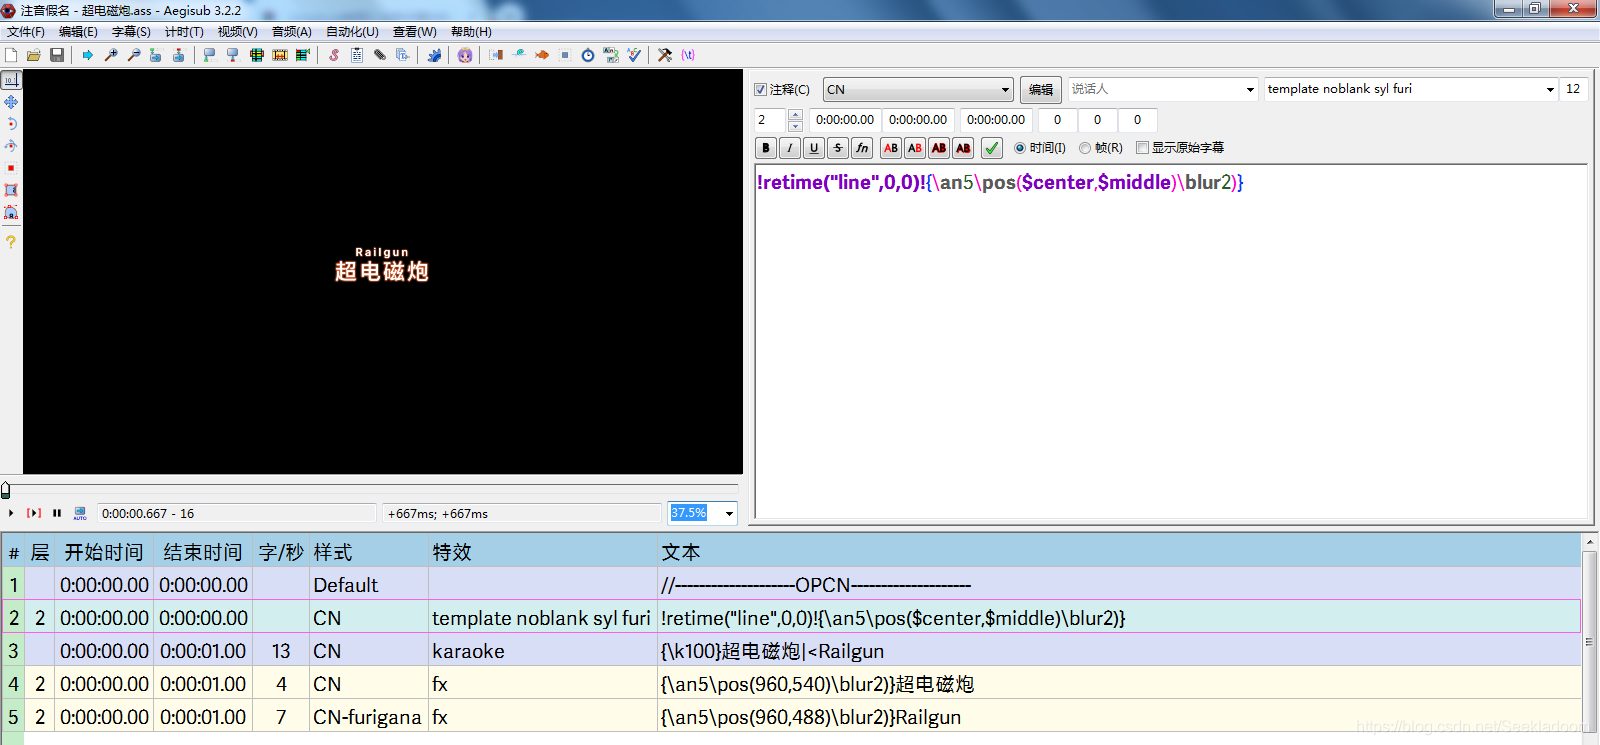The width and height of the screenshot is (1600, 745).
Task: Open the 自动化(U) menu
Action: coord(352,32)
